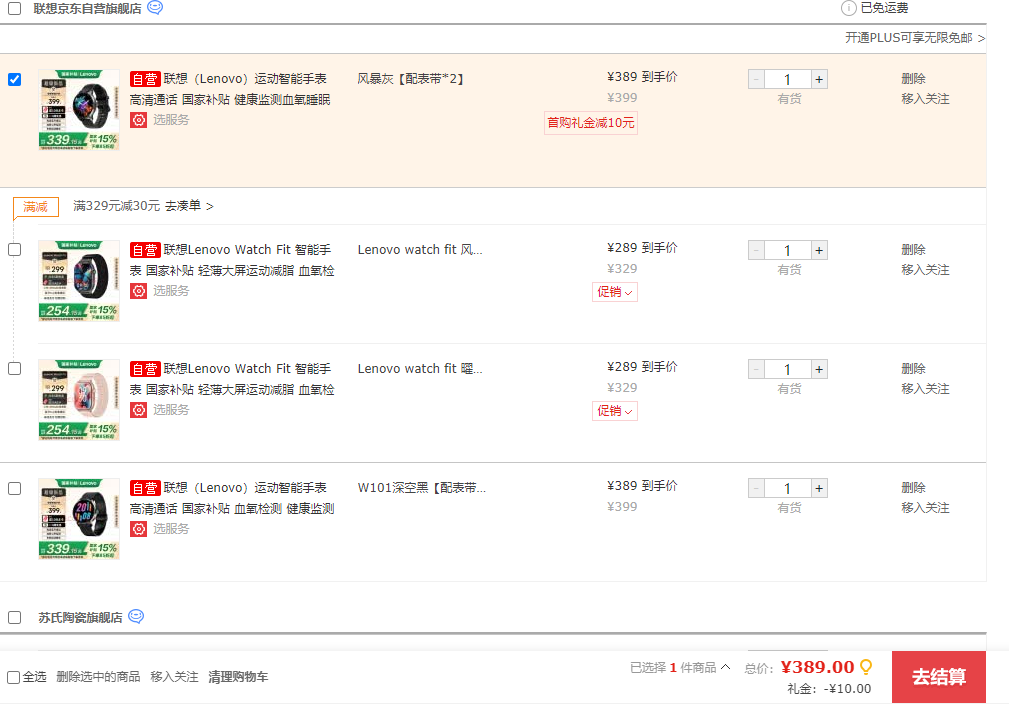Expand the 促销 dropdown for the first Watch Fit
Image resolution: width=1009 pixels, height=704 pixels.
coord(614,292)
